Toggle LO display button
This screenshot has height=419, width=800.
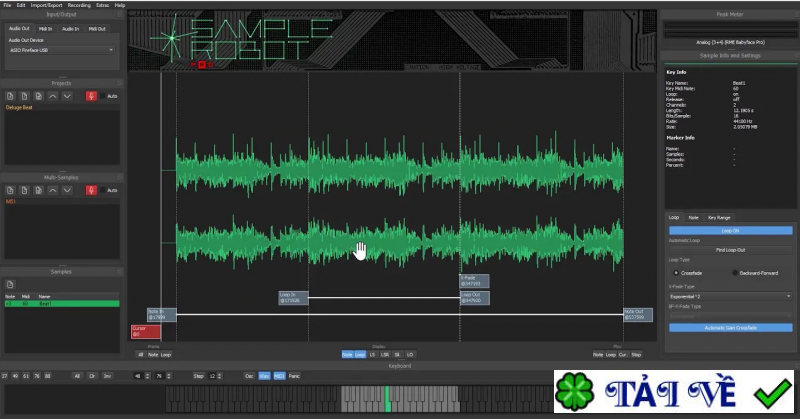pyautogui.click(x=410, y=355)
